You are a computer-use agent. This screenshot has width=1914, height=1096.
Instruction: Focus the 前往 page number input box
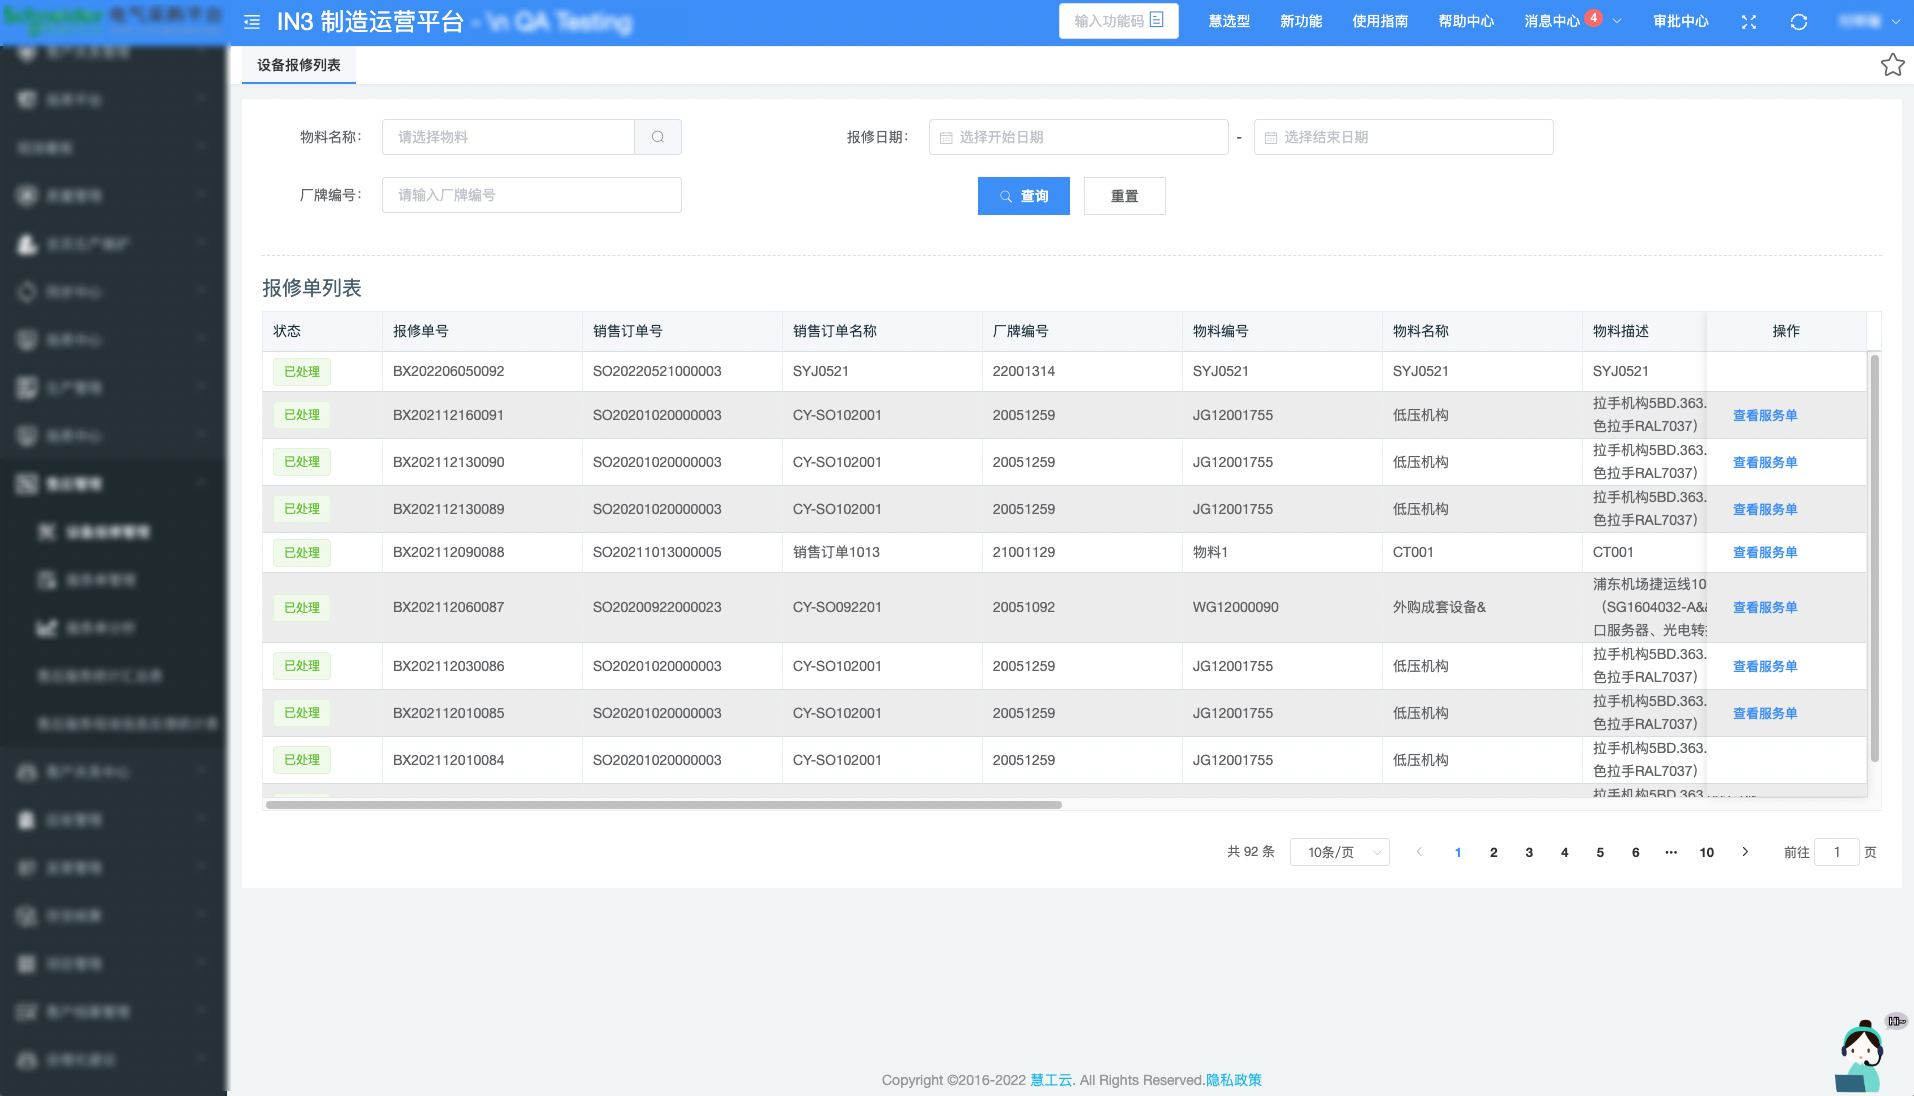[x=1837, y=852]
